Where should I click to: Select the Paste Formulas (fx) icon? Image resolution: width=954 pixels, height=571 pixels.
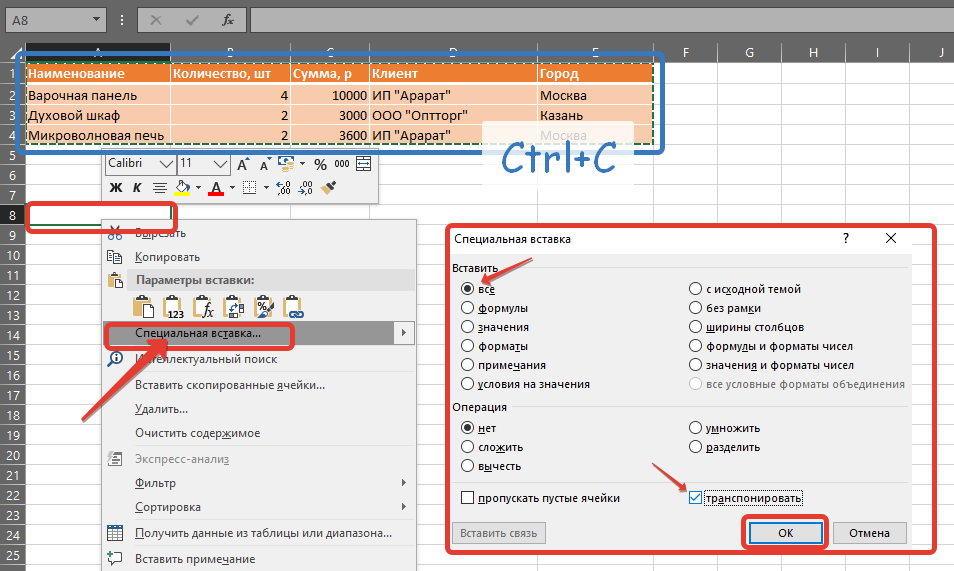tap(205, 306)
